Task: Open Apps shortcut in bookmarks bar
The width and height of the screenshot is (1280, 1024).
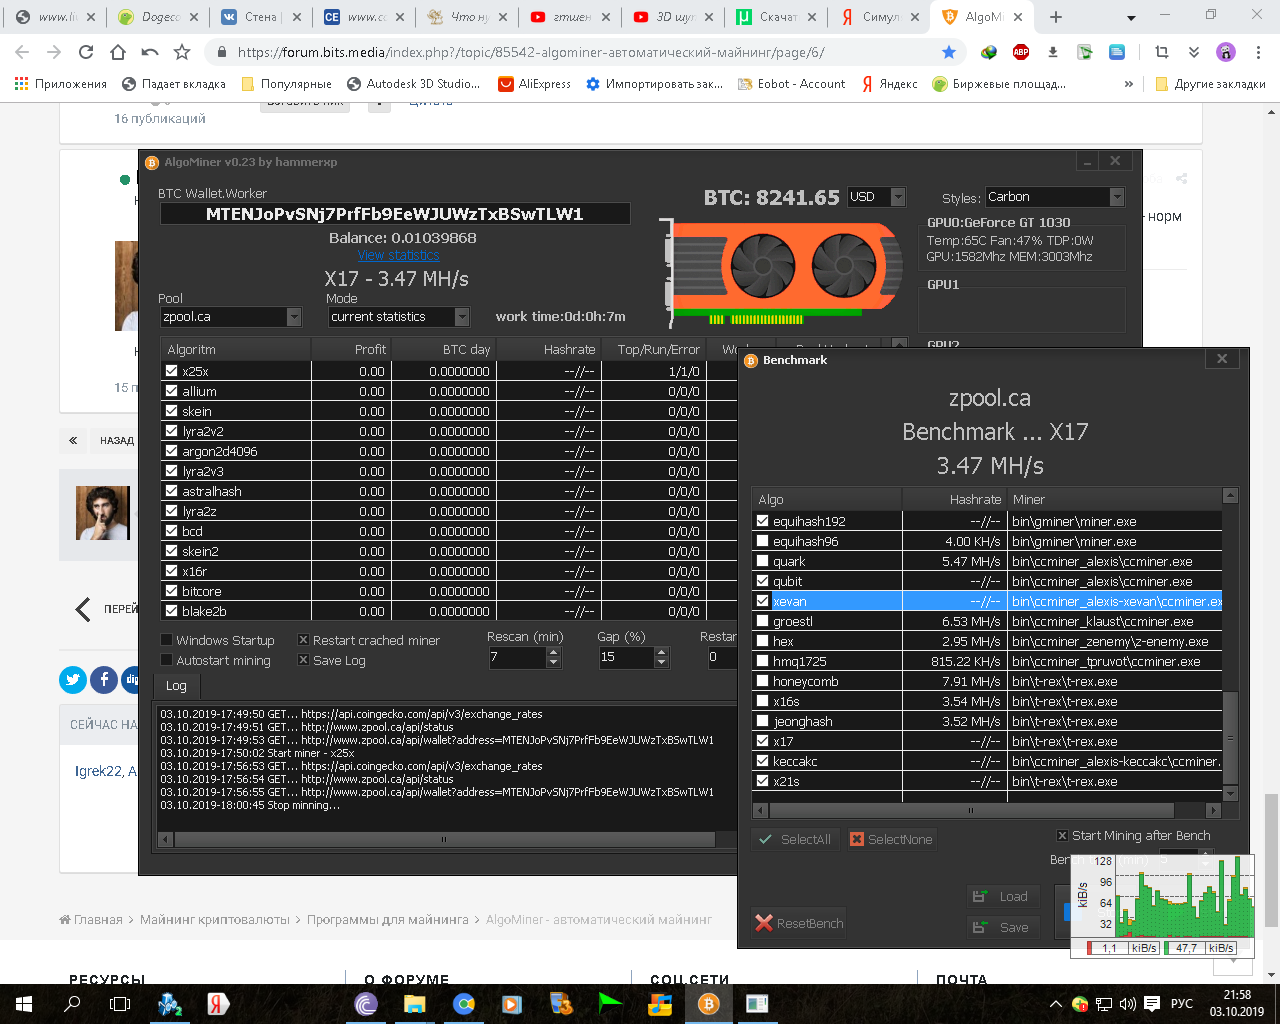Action: [60, 84]
